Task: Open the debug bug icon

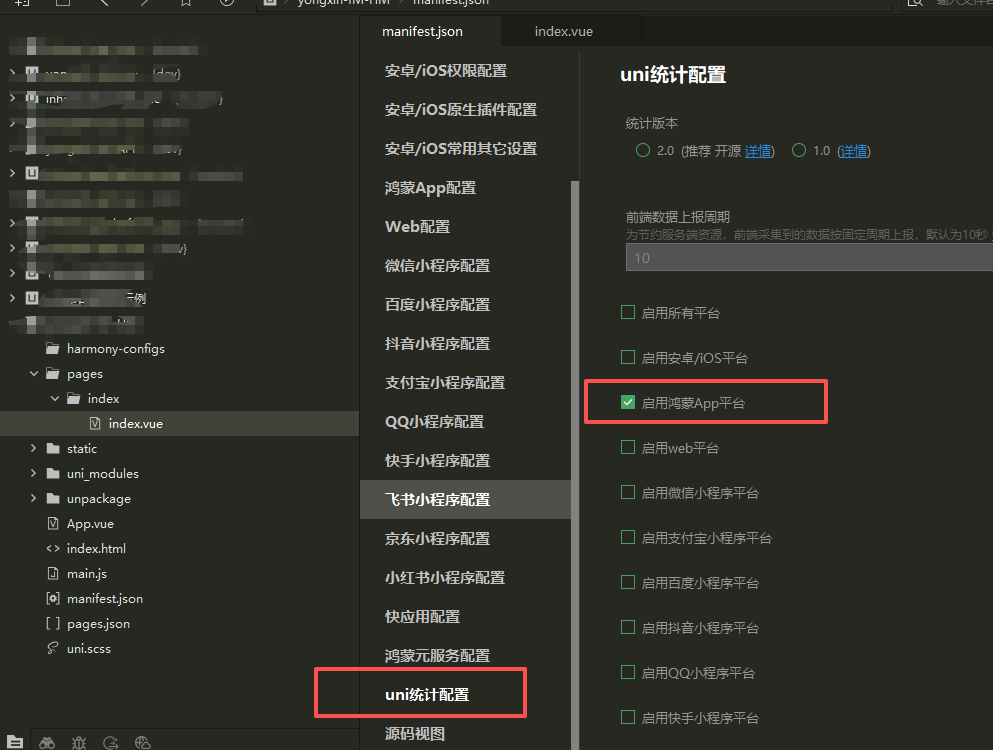Action: pos(79,743)
